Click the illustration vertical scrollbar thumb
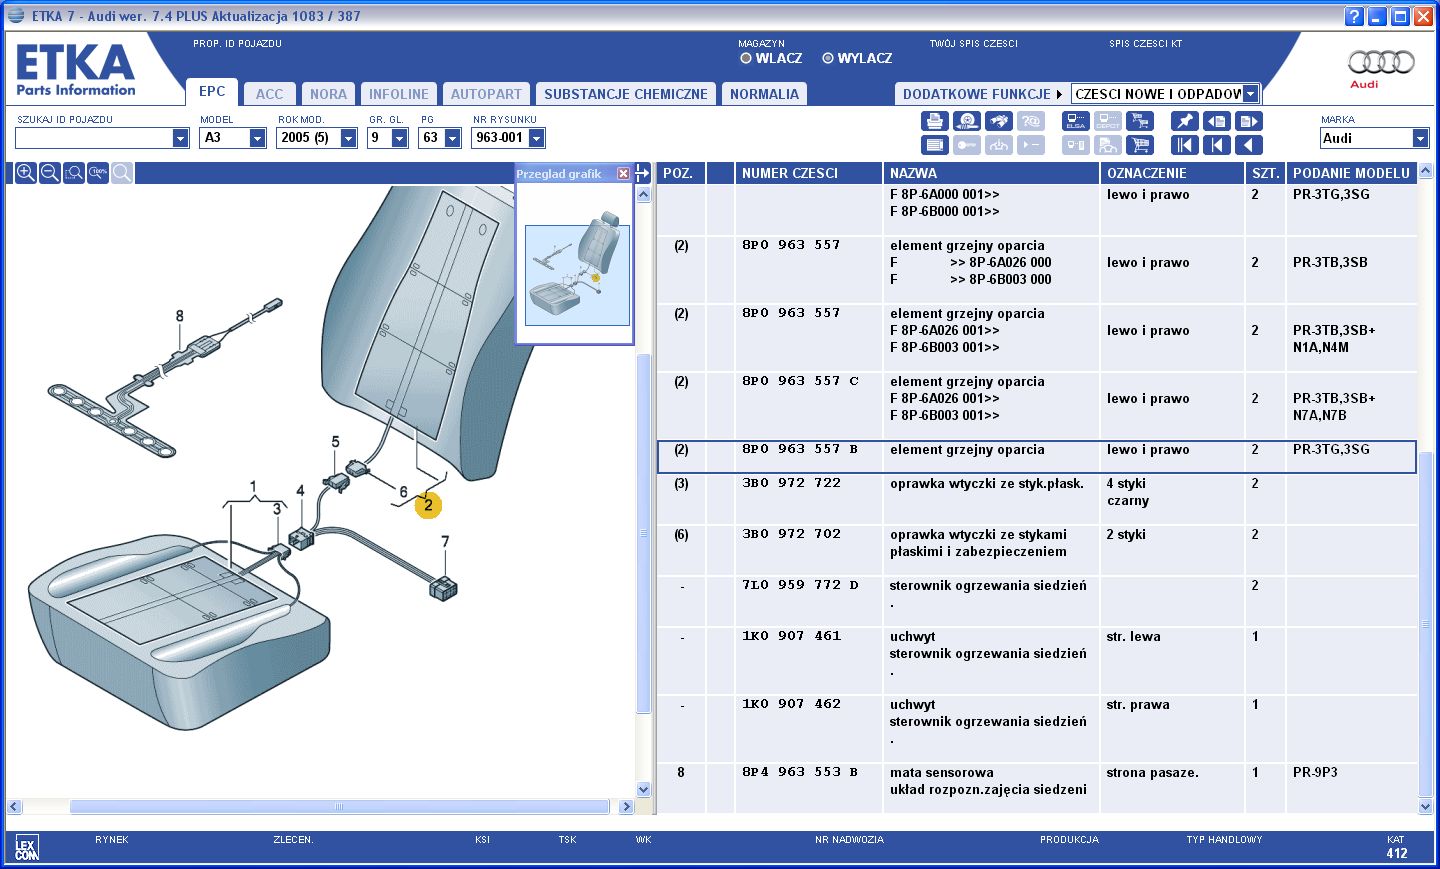This screenshot has width=1440, height=869. click(644, 532)
